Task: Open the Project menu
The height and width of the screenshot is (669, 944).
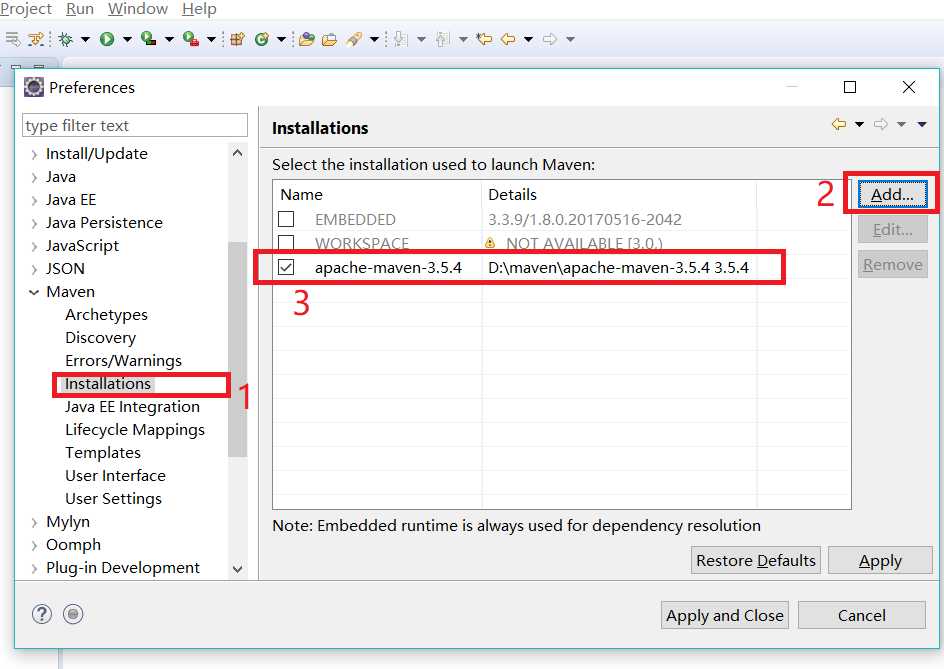Action: click(26, 9)
